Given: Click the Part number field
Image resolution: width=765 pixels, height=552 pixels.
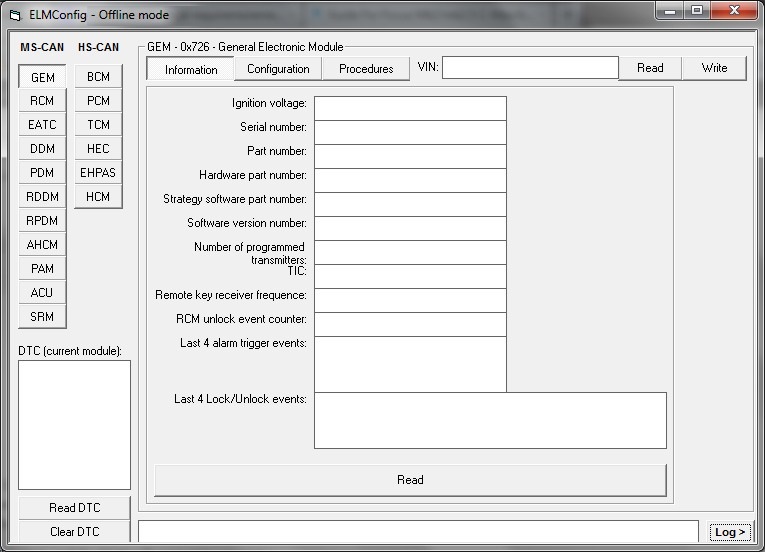Looking at the screenshot, I should click(410, 156).
